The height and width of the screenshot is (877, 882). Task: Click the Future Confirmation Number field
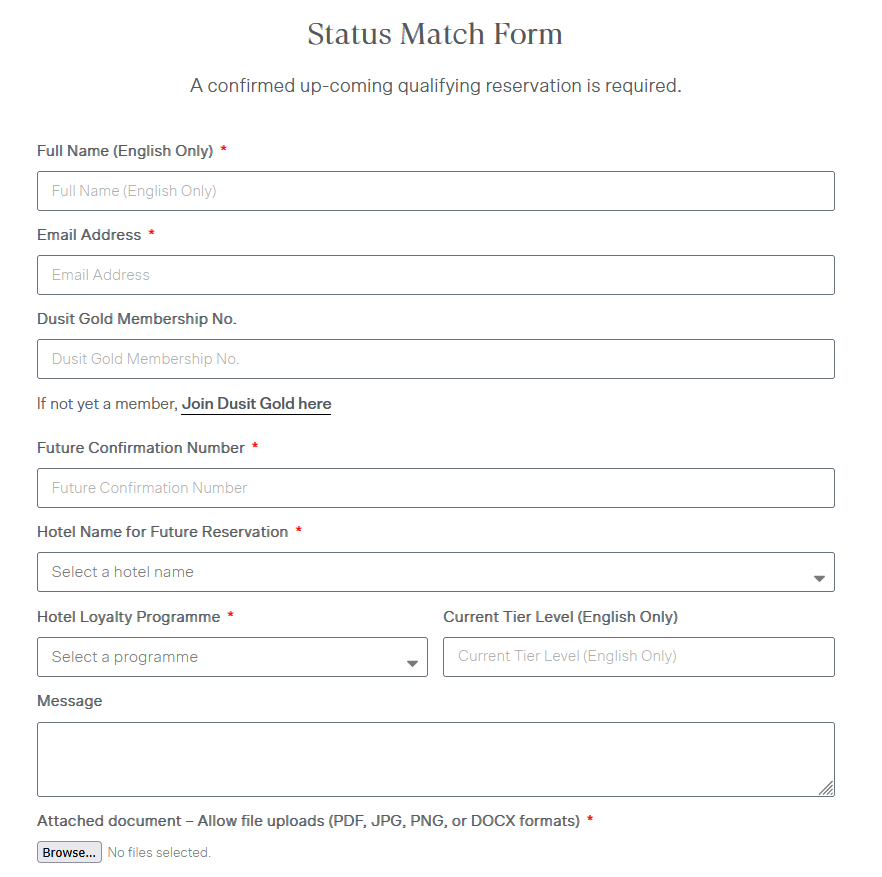pos(435,488)
